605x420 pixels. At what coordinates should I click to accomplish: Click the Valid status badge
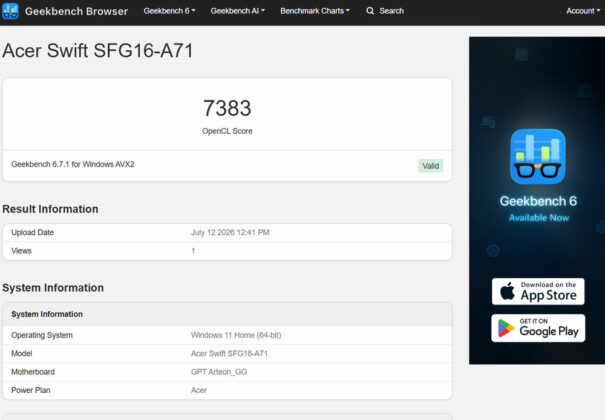(430, 166)
